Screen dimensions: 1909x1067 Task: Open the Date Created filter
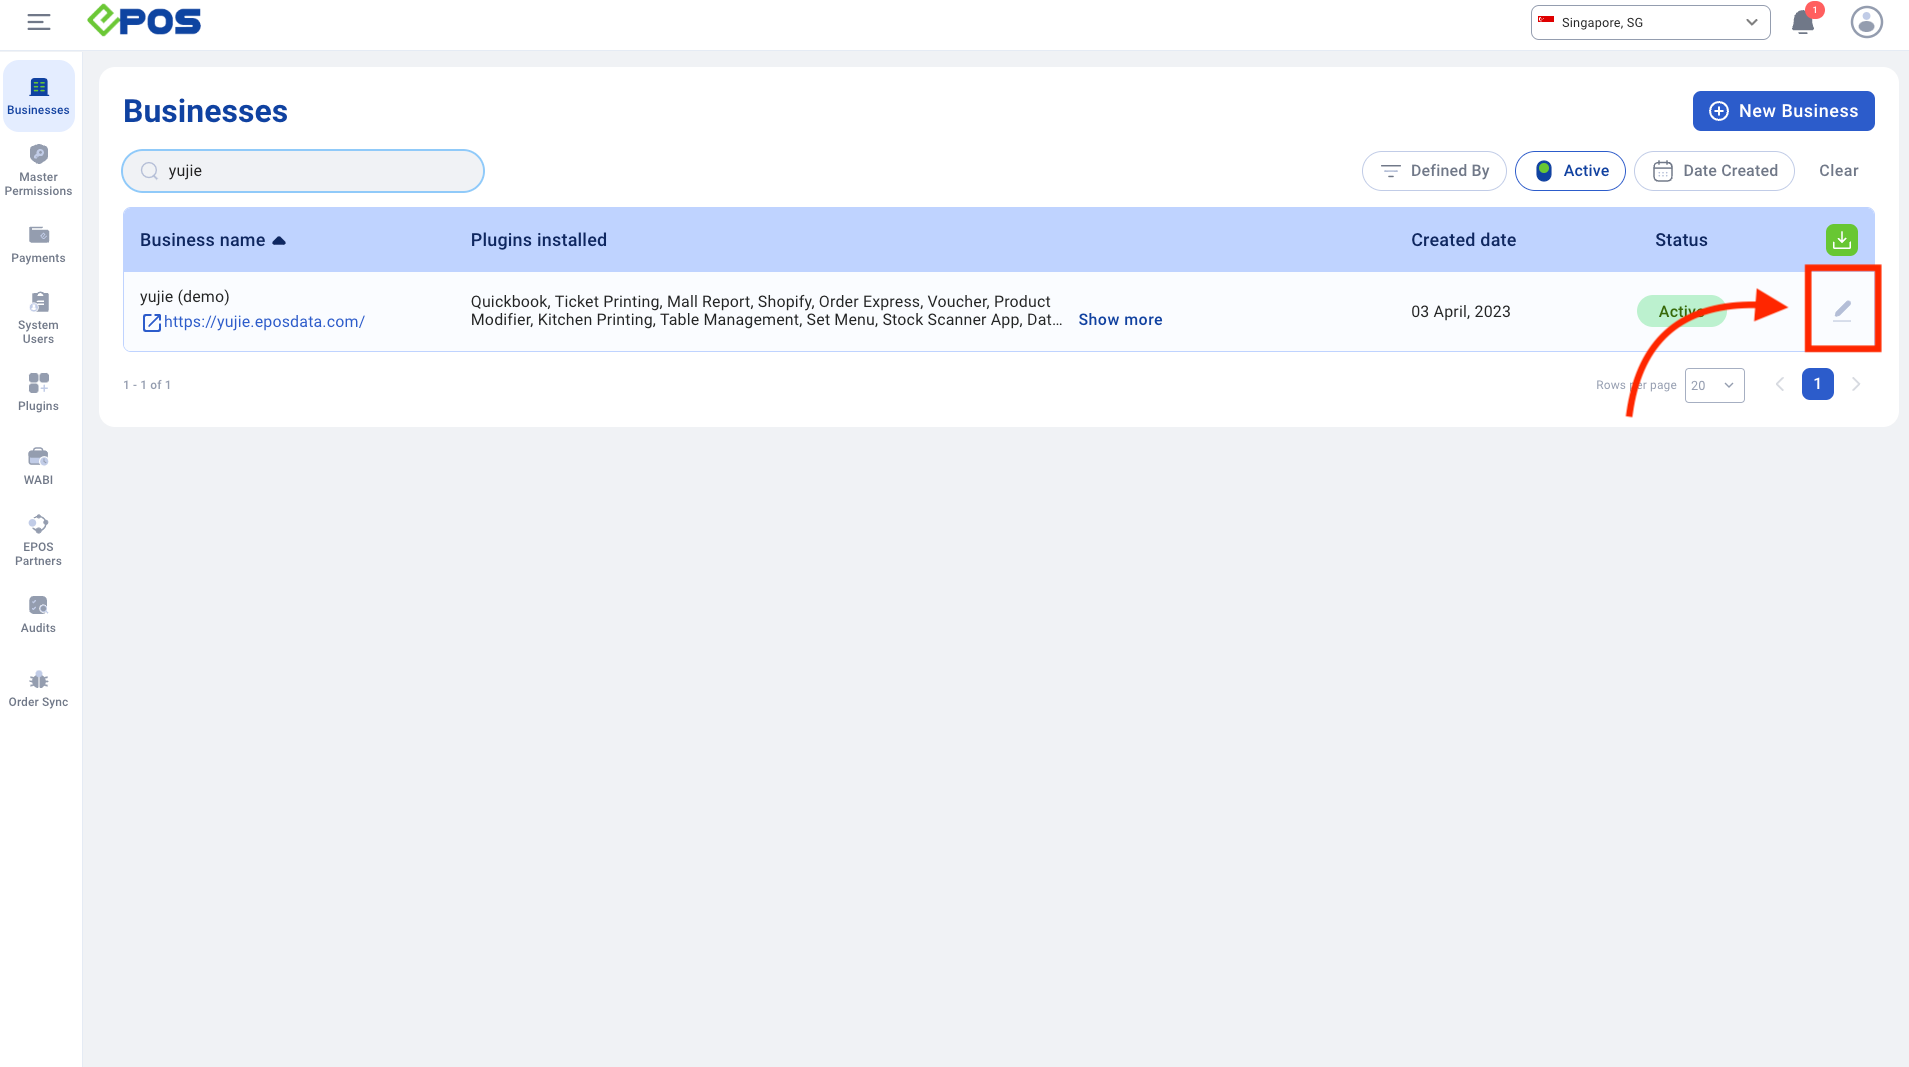click(x=1714, y=171)
